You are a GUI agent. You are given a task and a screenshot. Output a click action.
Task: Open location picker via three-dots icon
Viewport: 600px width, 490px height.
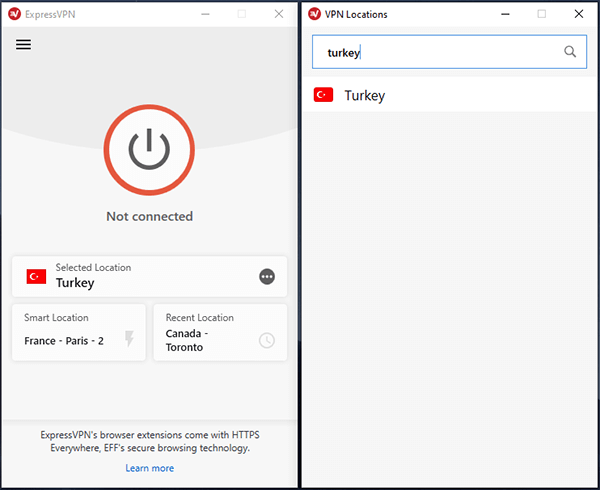point(267,277)
